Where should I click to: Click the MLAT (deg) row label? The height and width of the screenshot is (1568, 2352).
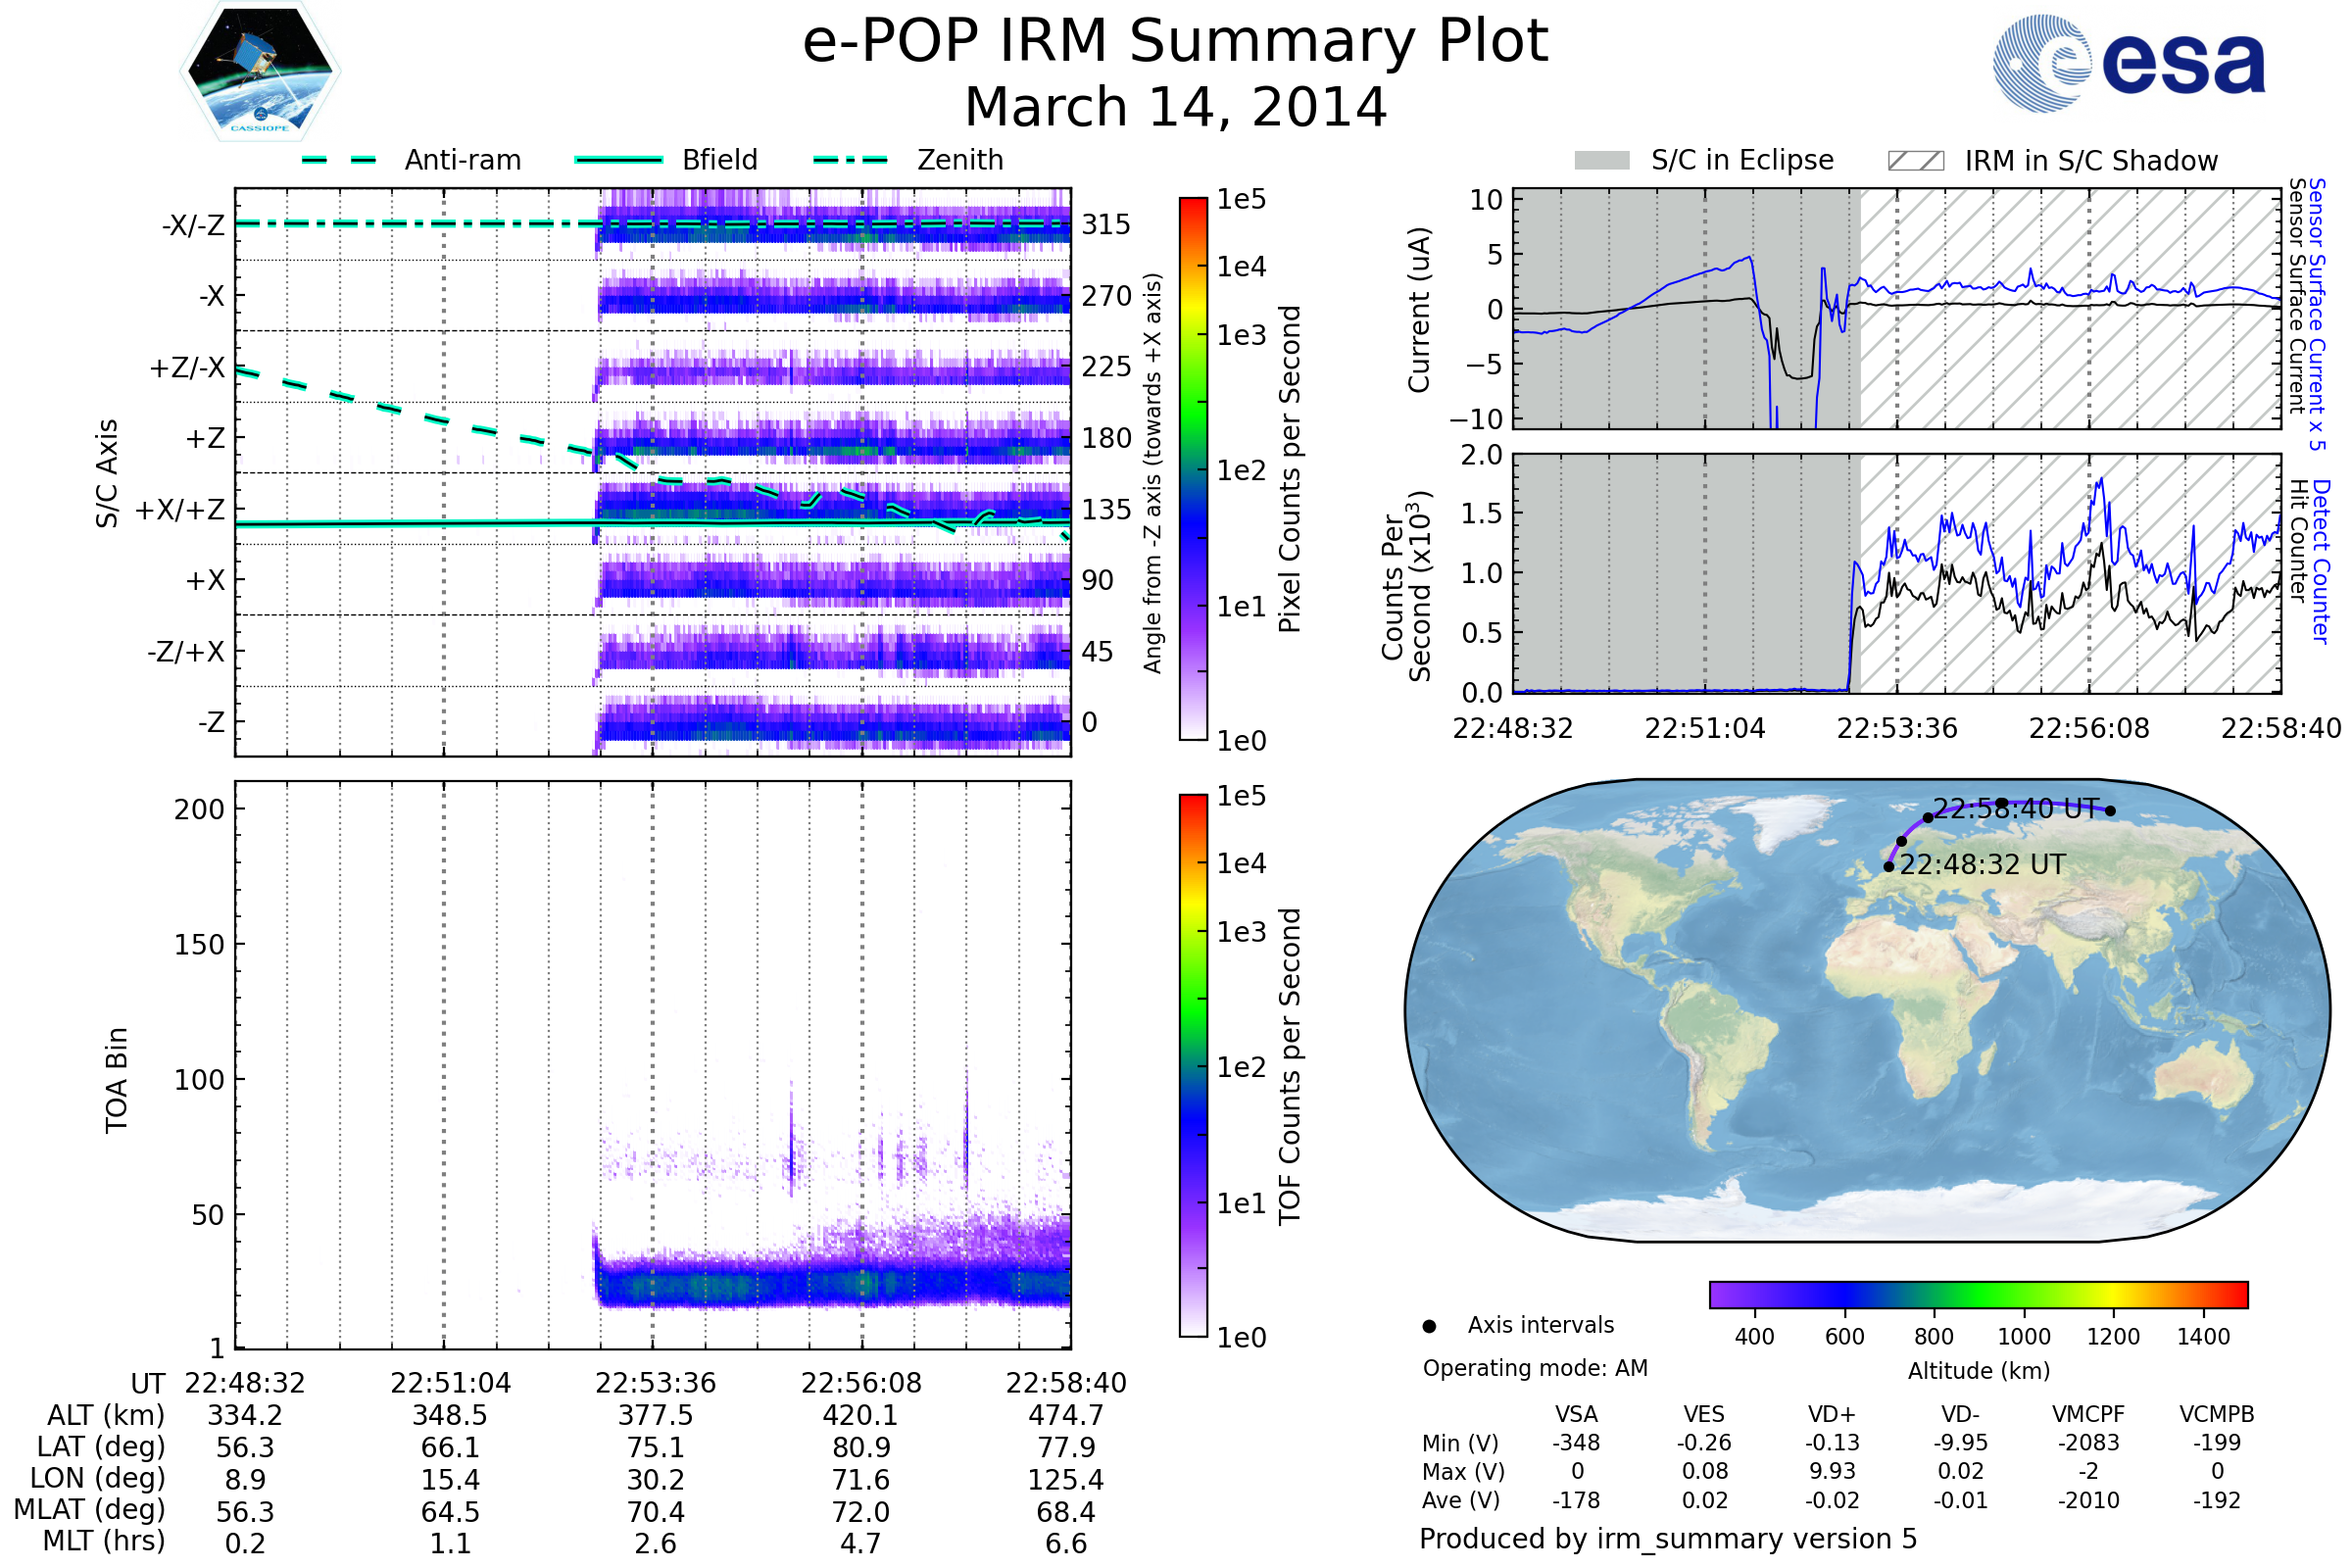tap(90, 1509)
